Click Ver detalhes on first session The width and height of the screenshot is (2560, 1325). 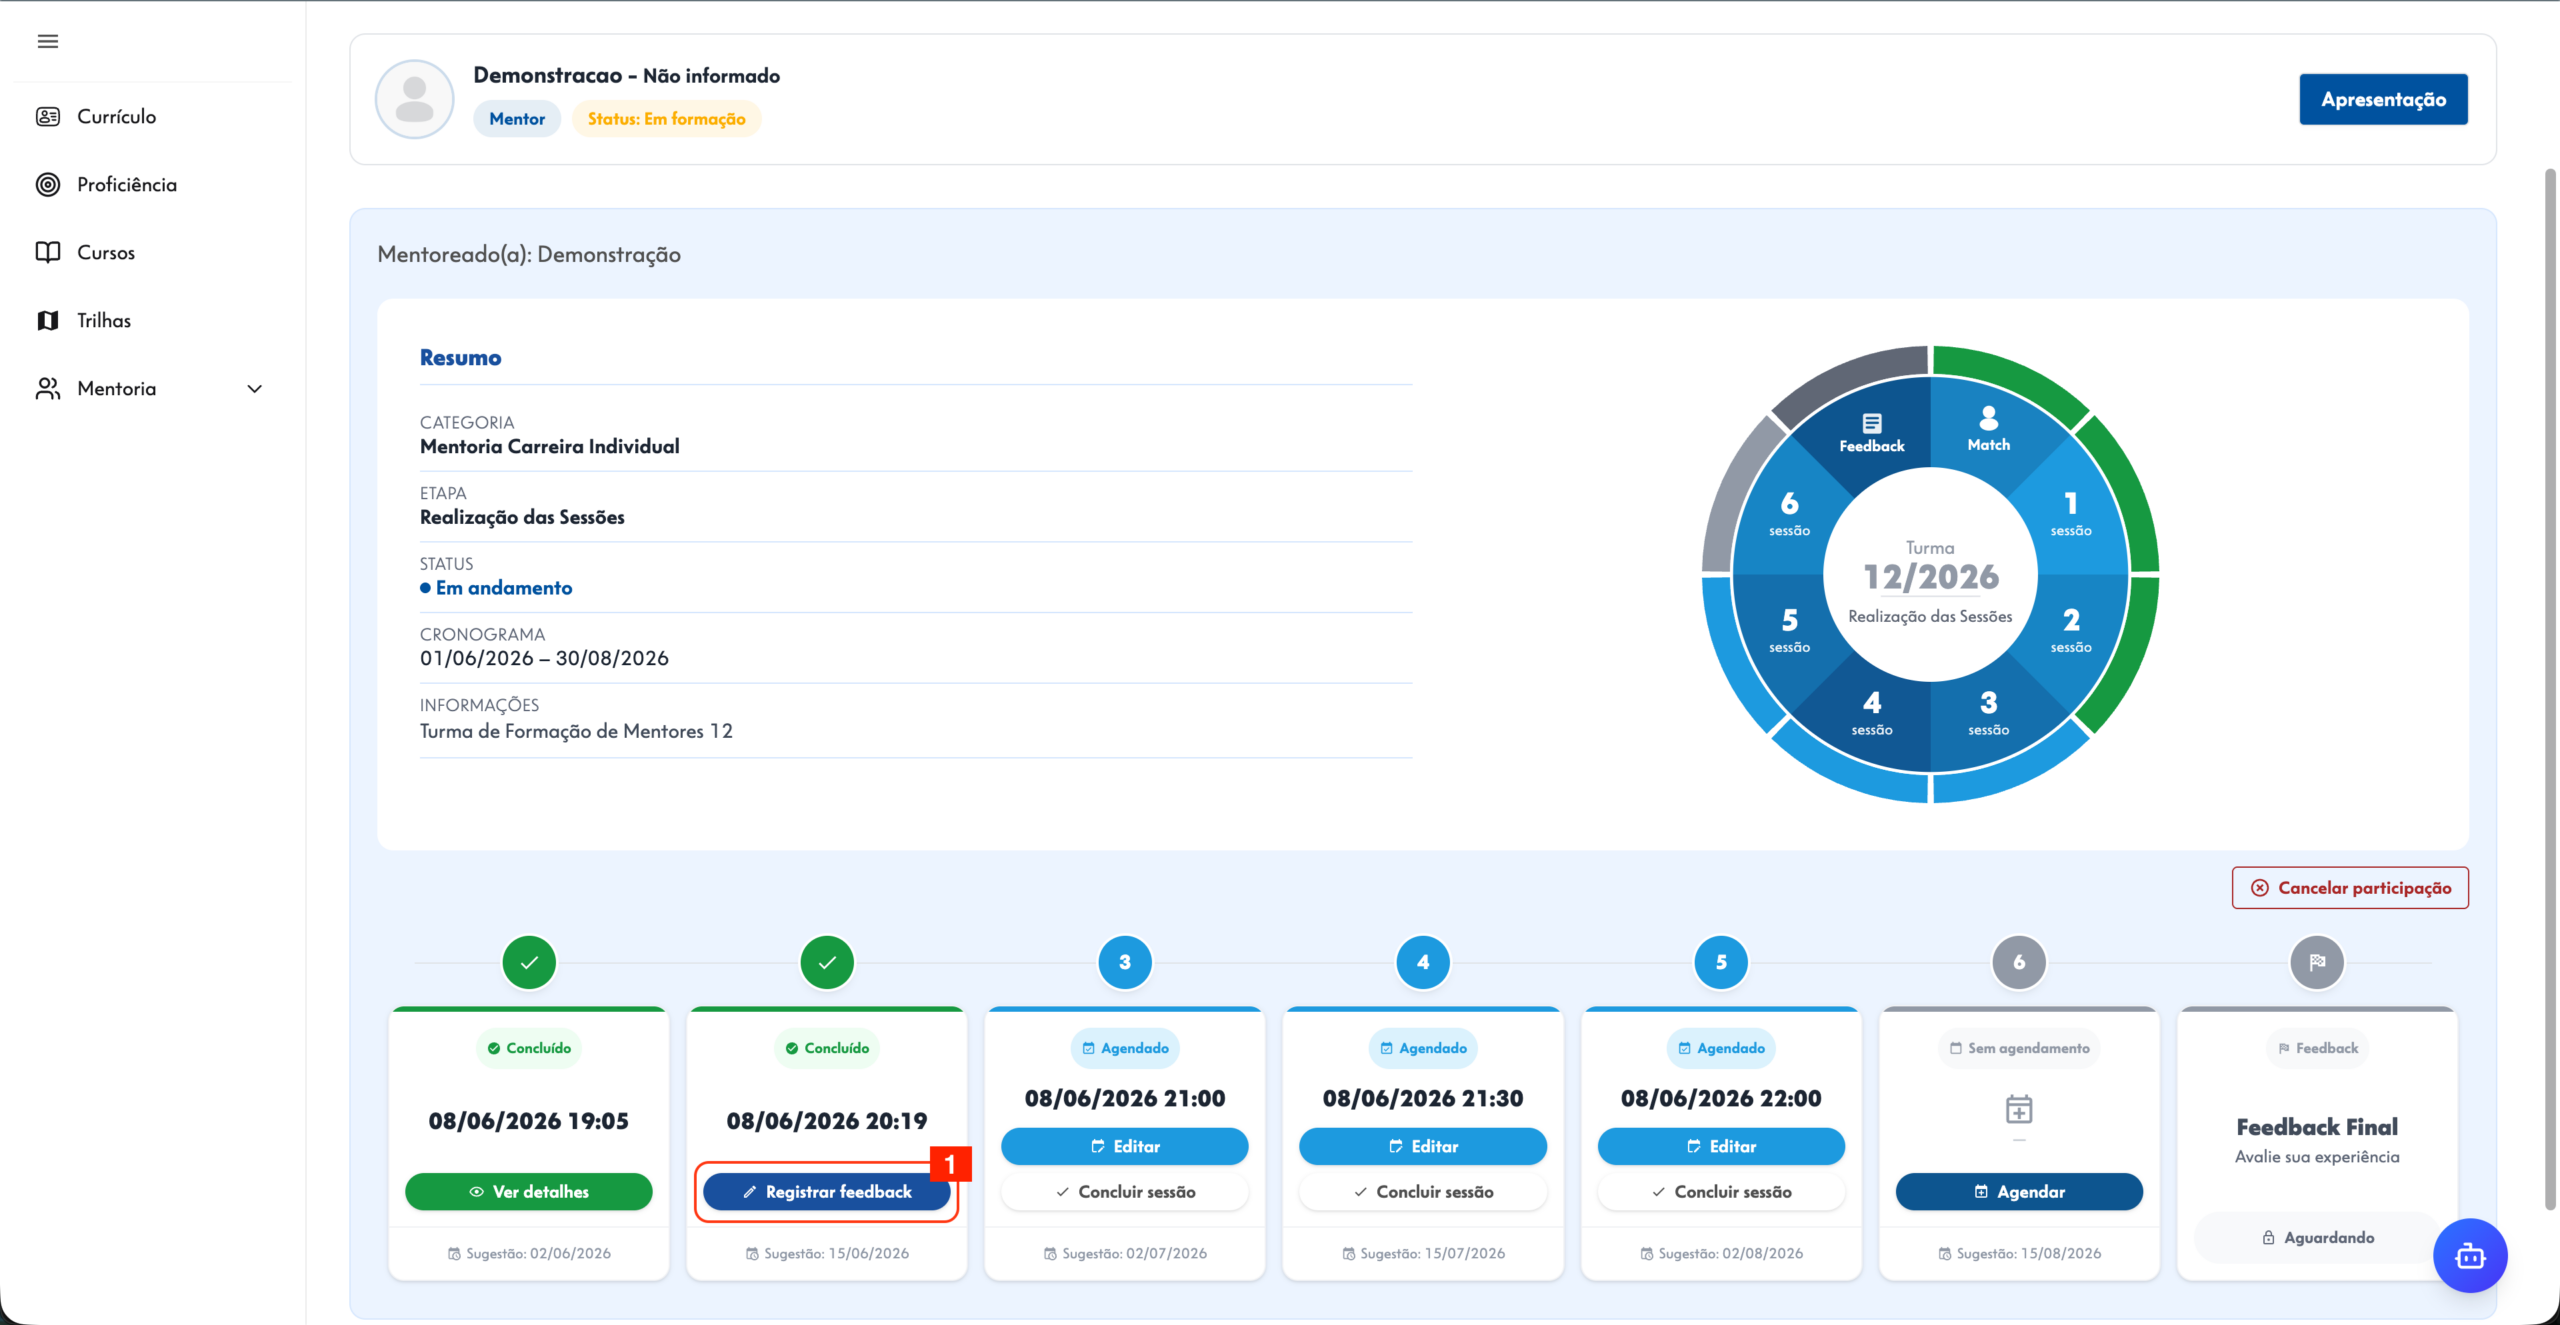(x=529, y=1191)
